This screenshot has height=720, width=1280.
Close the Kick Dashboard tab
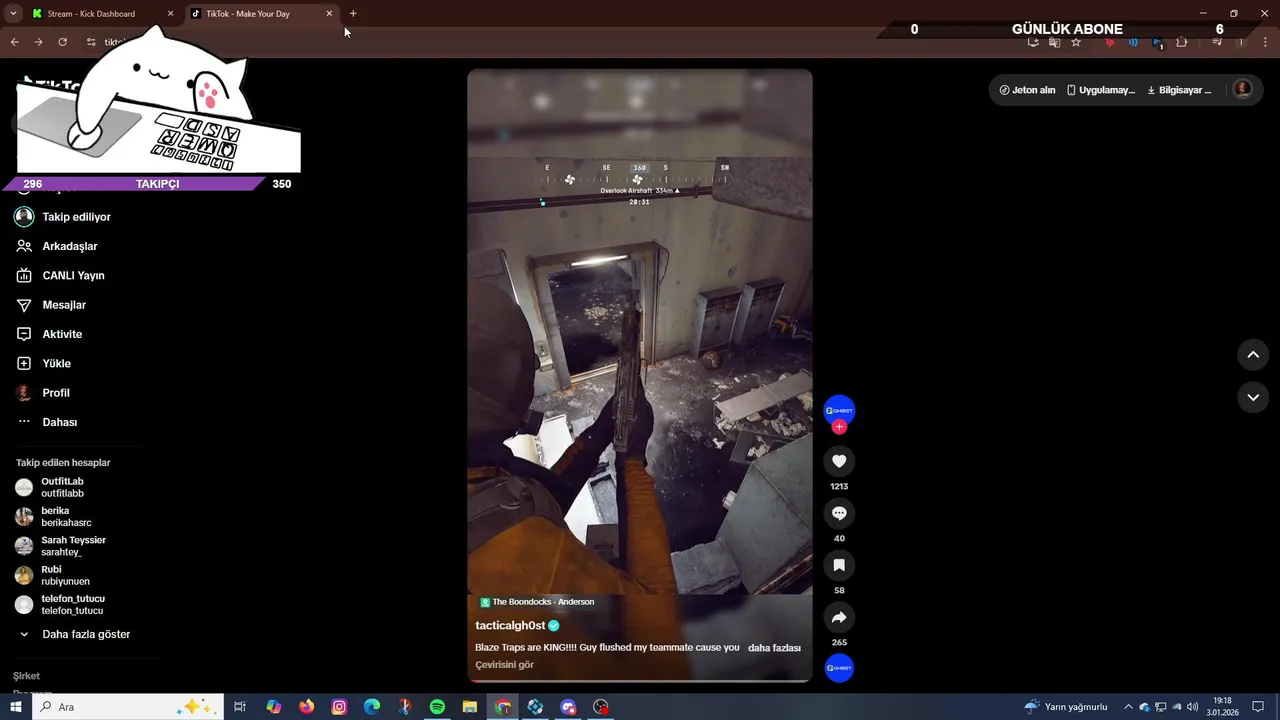170,14
